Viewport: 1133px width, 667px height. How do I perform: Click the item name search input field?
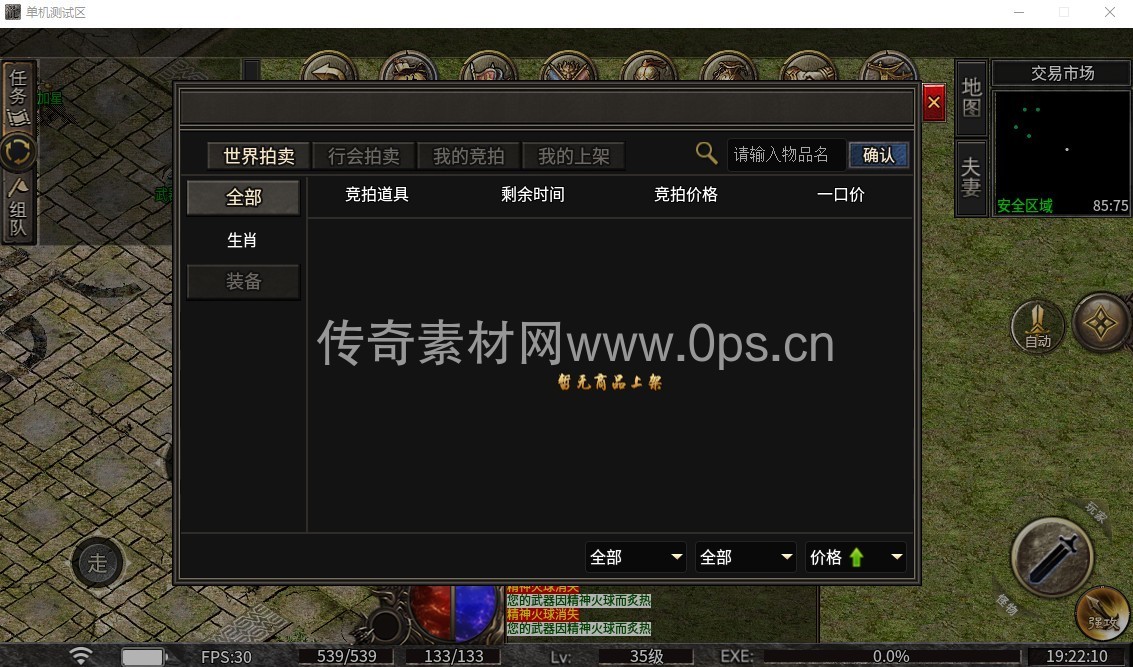click(x=785, y=155)
